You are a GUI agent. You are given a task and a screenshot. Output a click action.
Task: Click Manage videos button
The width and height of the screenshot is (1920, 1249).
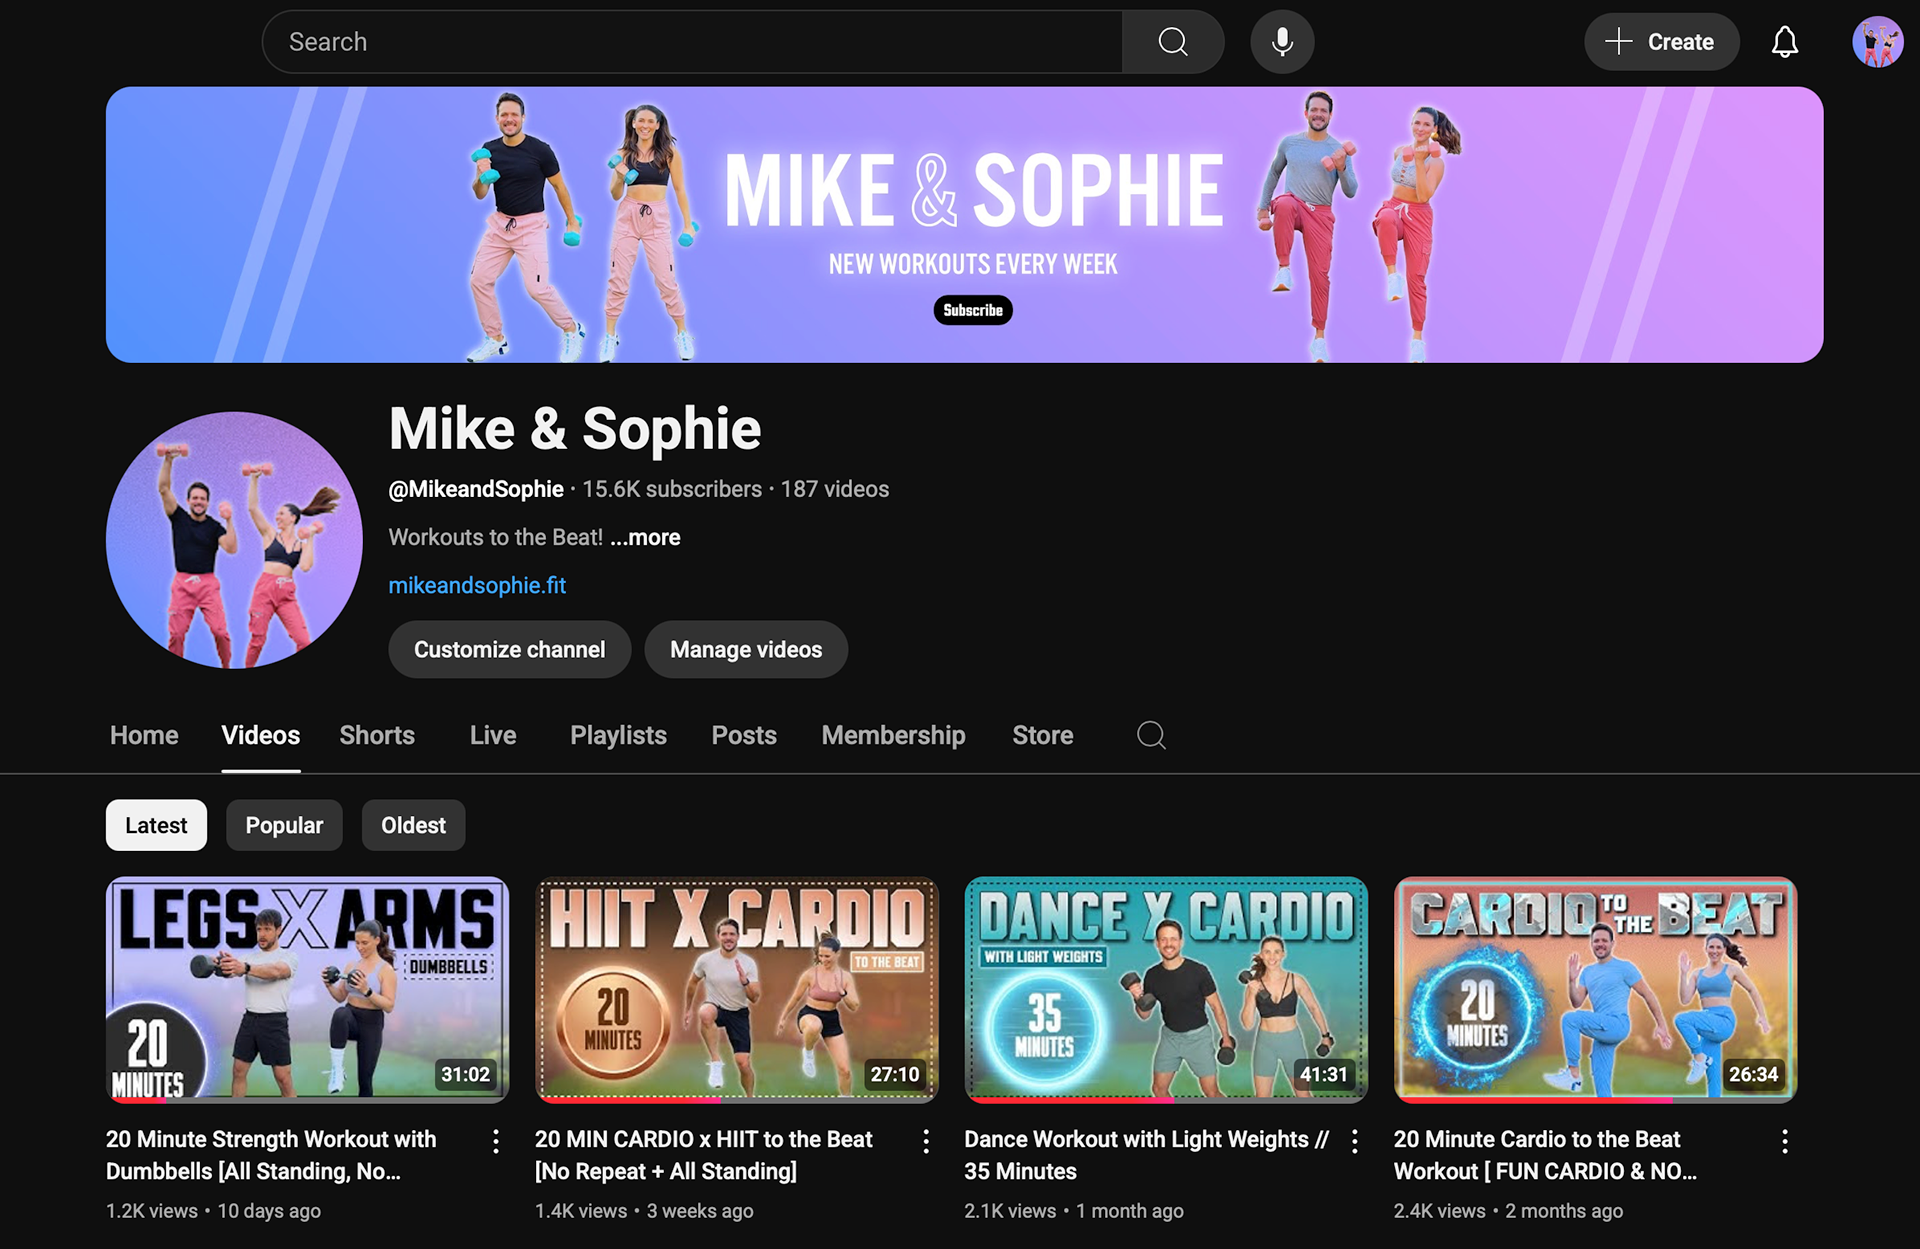click(746, 649)
